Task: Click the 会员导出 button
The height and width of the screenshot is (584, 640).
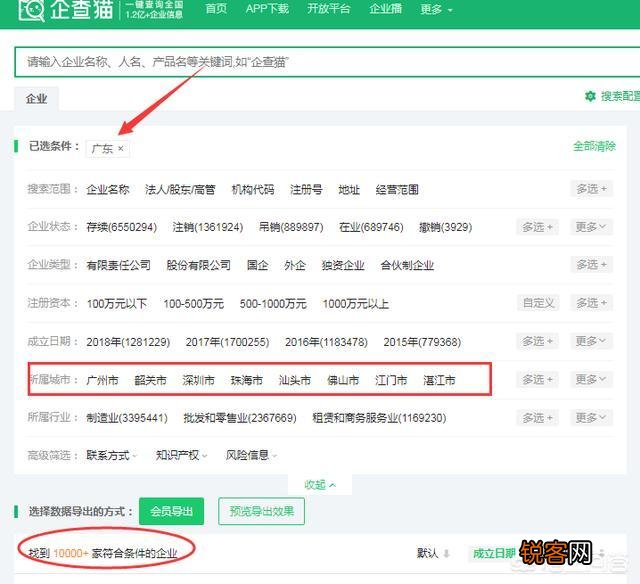Action: point(171,511)
